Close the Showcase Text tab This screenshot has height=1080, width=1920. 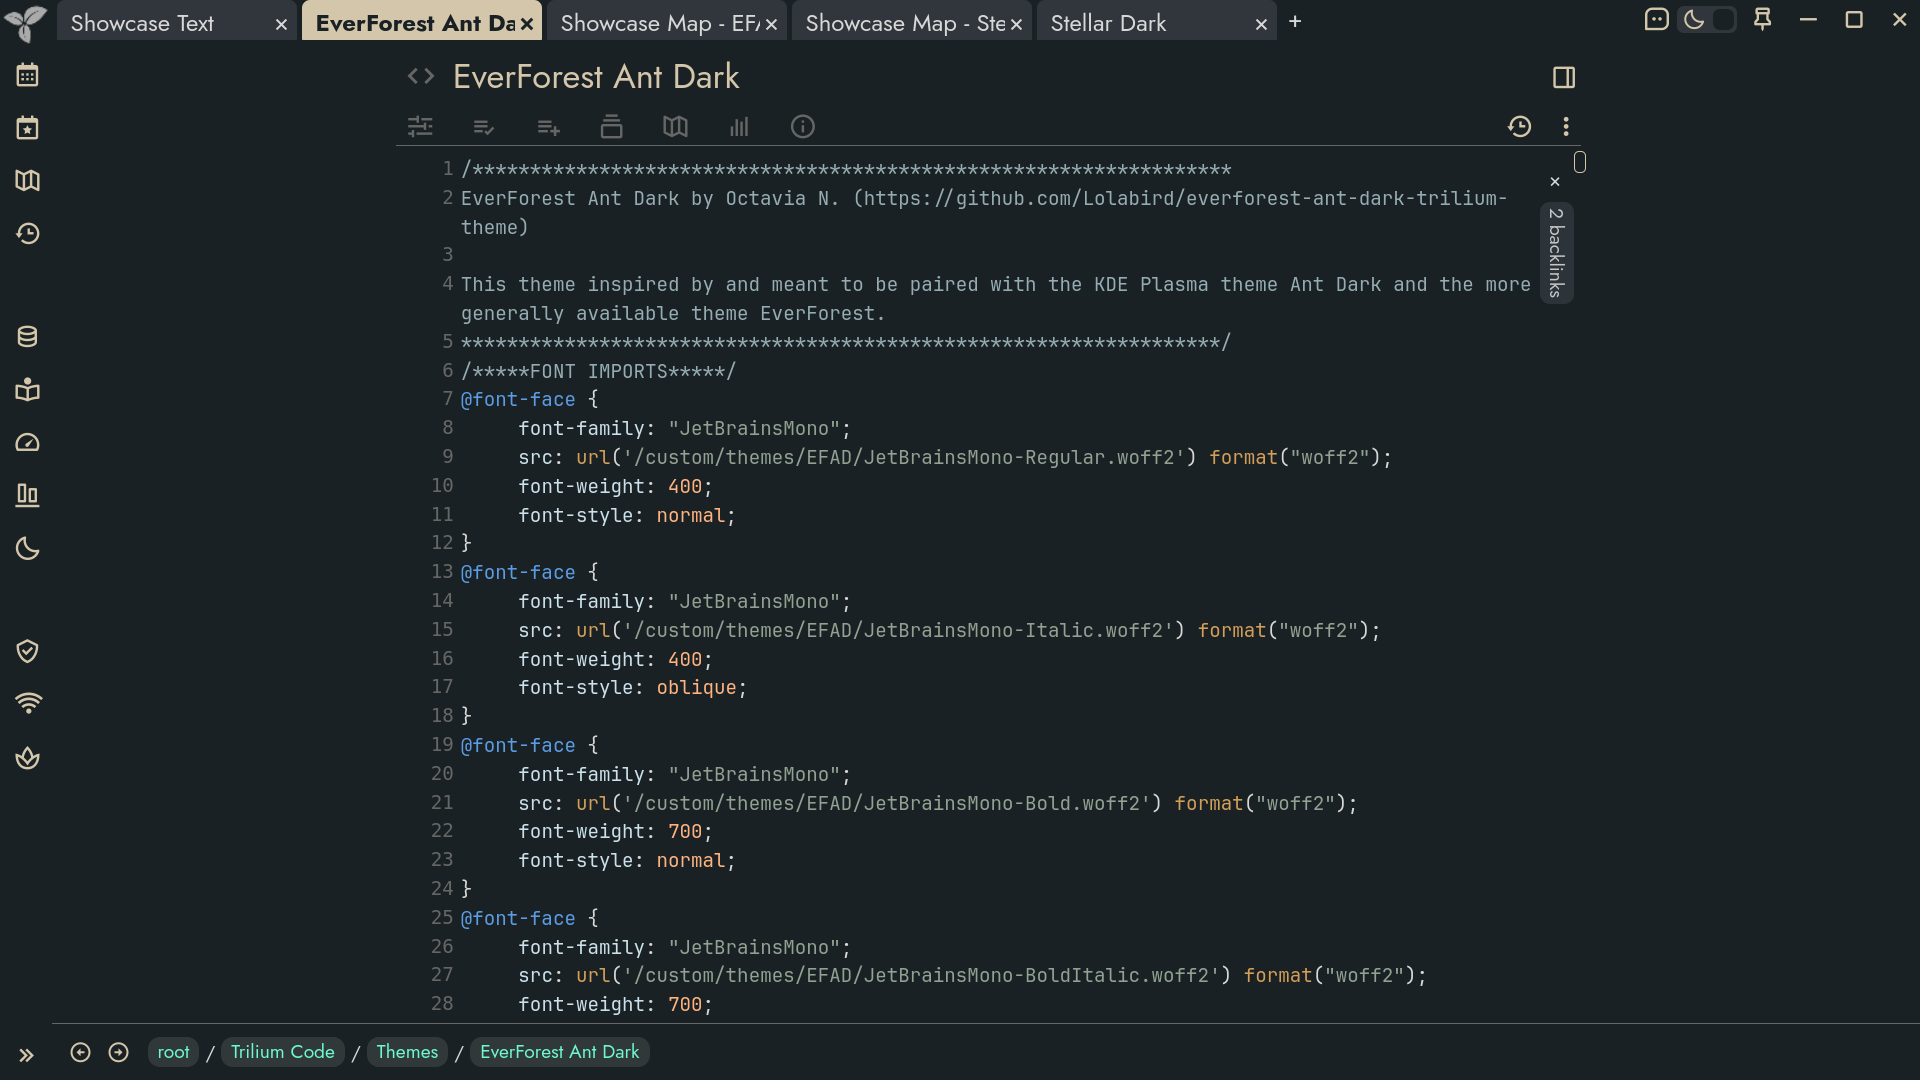[281, 24]
